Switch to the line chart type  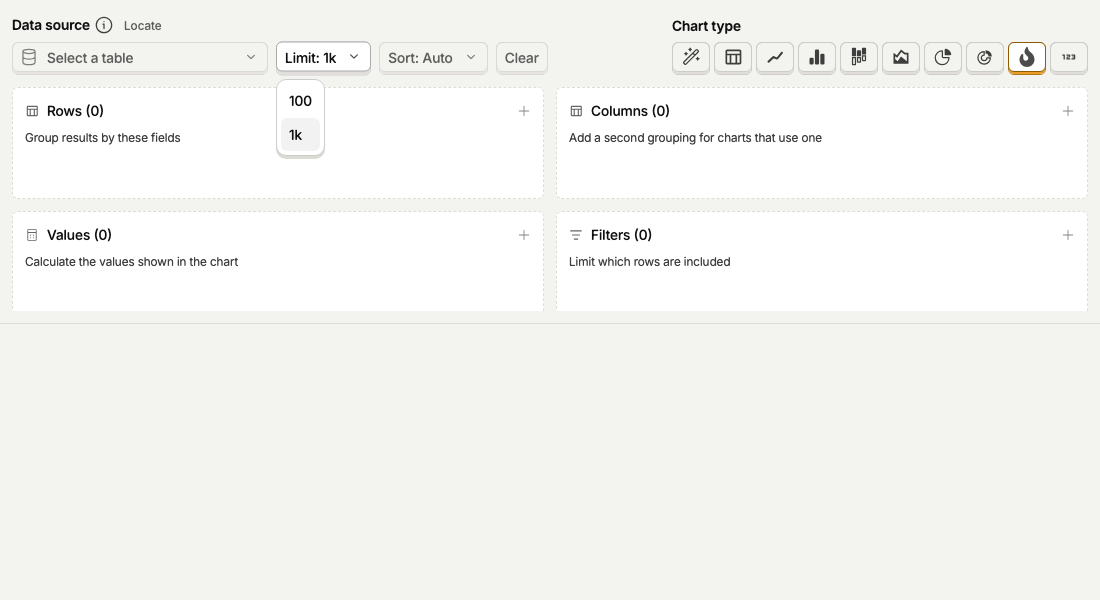tap(775, 58)
